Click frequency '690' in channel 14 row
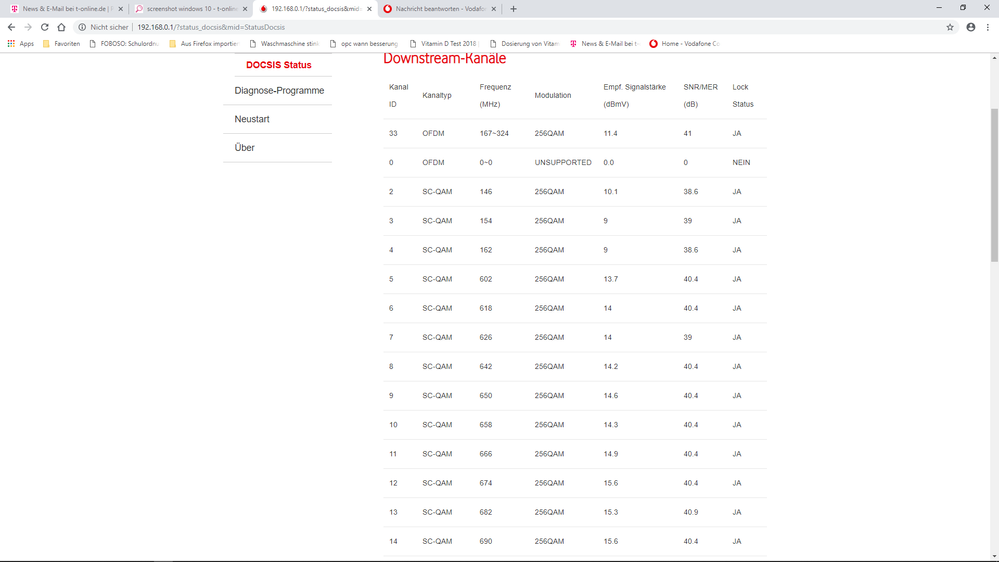Screen dimensions: 999x562 pyautogui.click(x=485, y=542)
